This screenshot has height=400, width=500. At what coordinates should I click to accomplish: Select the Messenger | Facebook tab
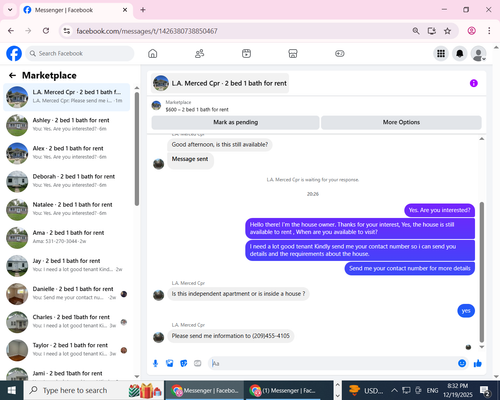coord(76,10)
